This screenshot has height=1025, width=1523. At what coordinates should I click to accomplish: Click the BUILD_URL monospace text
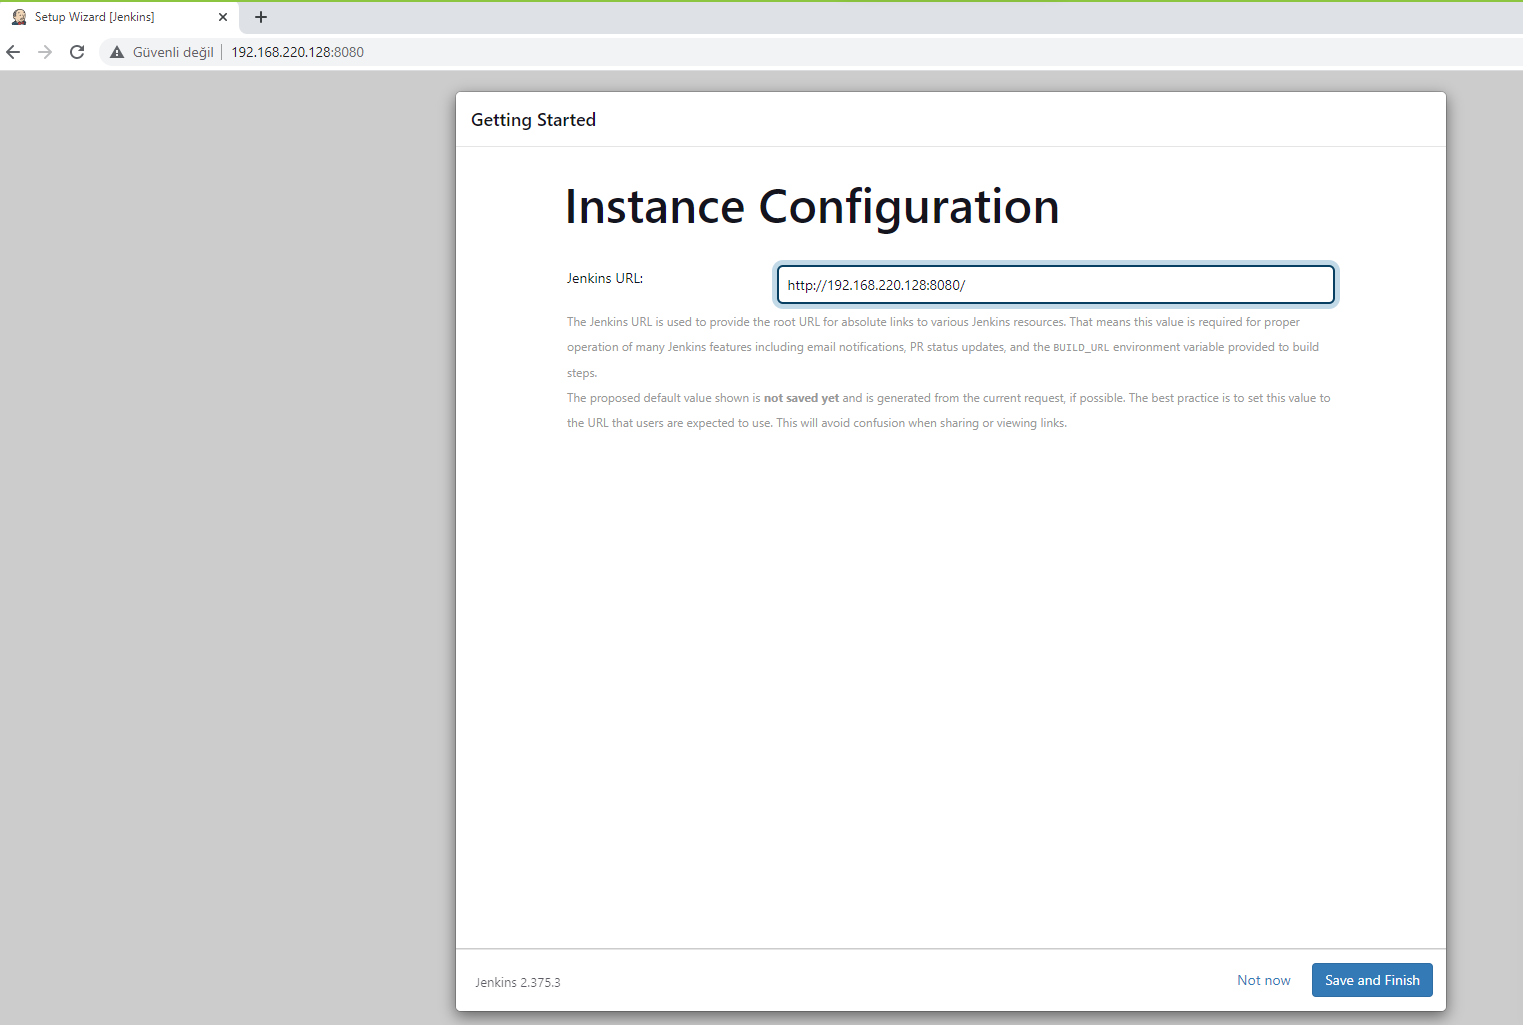coord(1081,348)
